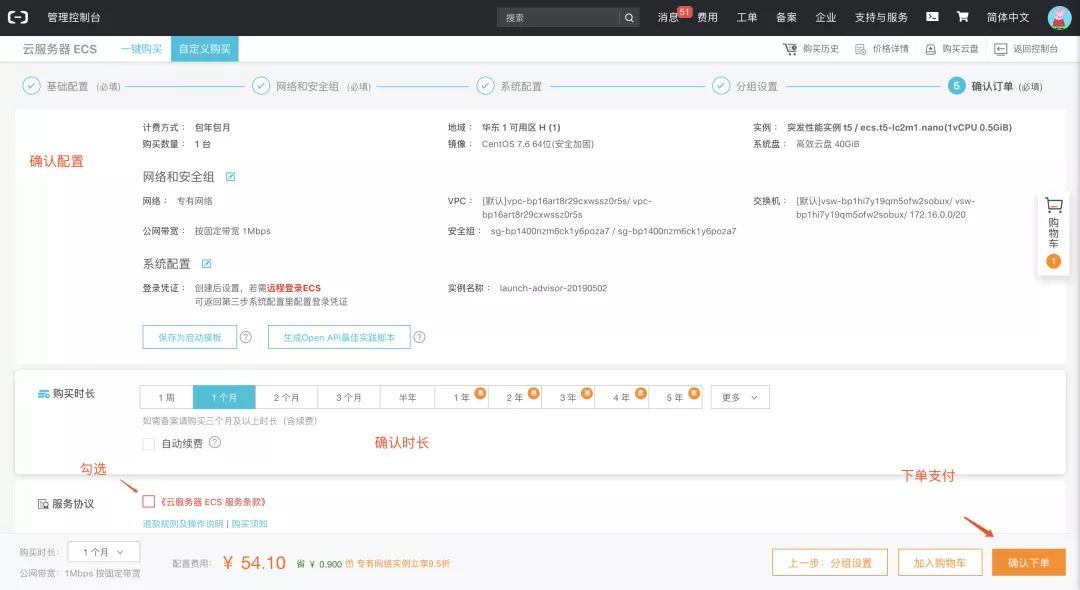Select 4年 purchase duration
1080x590 pixels.
[x=622, y=397]
